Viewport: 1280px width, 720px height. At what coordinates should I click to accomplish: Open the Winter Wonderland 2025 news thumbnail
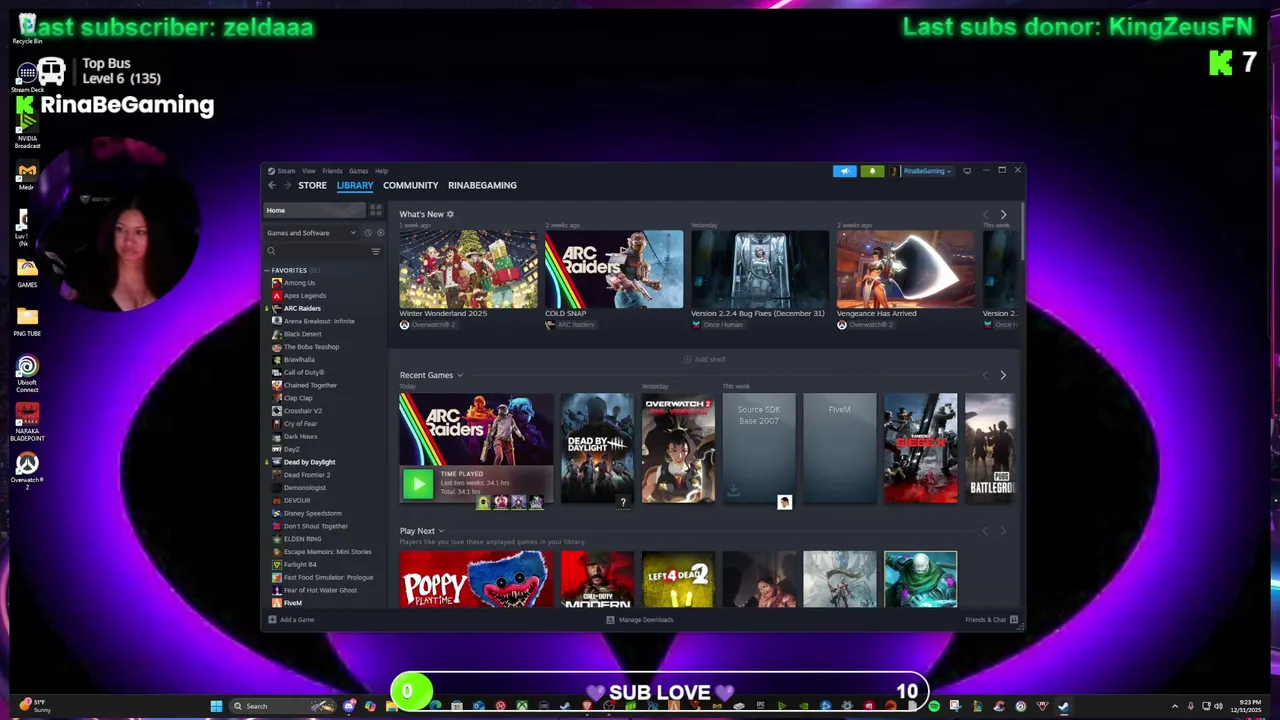click(468, 269)
